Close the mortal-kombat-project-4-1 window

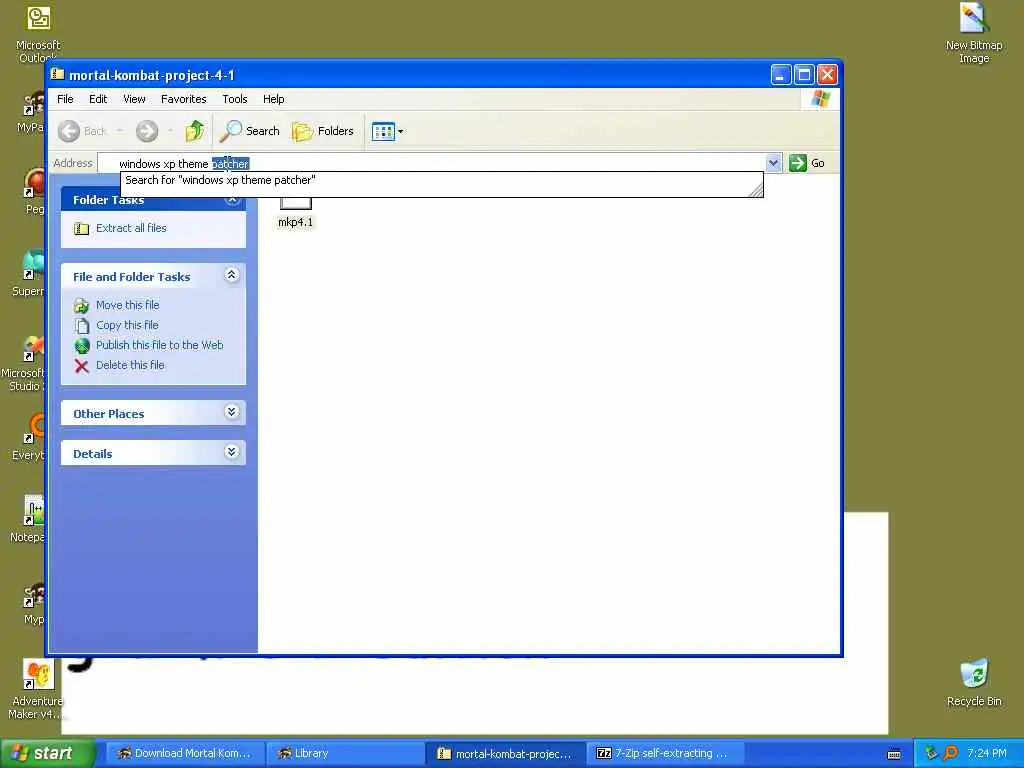pyautogui.click(x=827, y=75)
